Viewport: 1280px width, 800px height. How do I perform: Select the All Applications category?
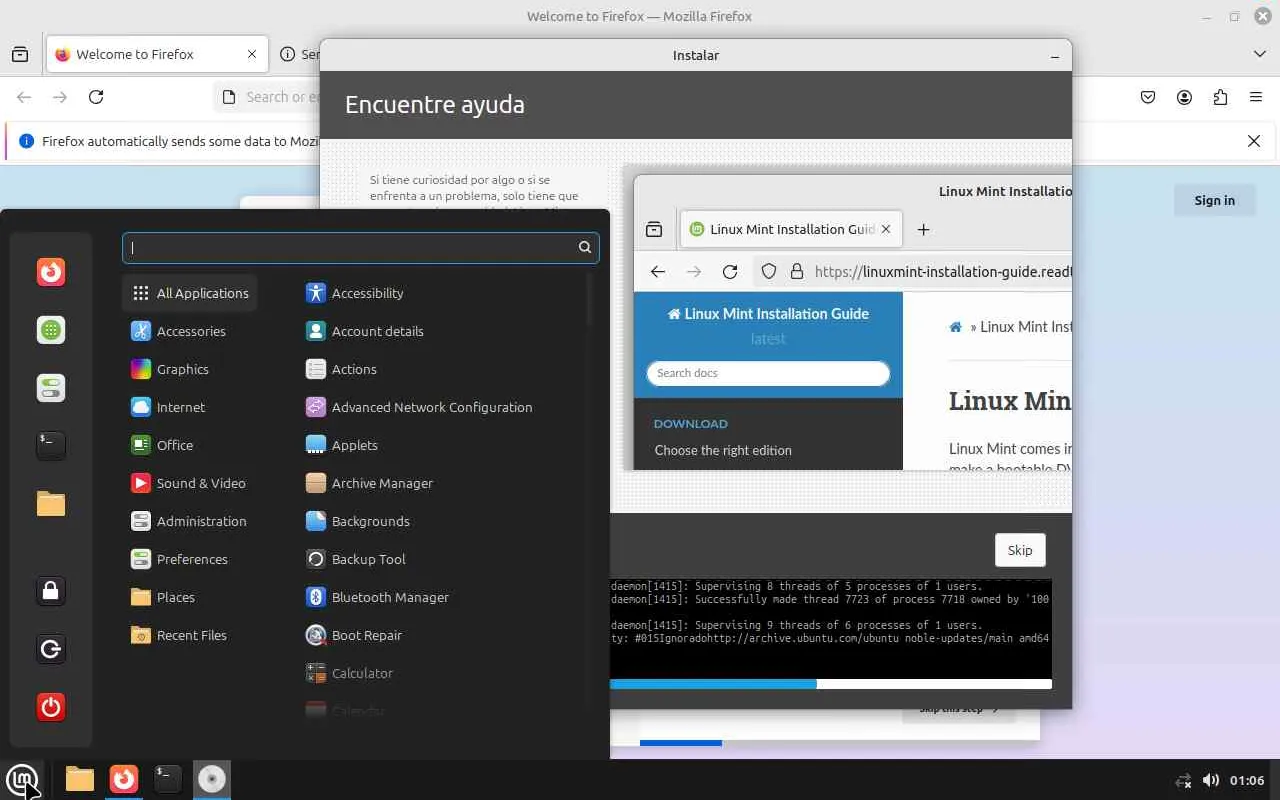[x=190, y=293]
